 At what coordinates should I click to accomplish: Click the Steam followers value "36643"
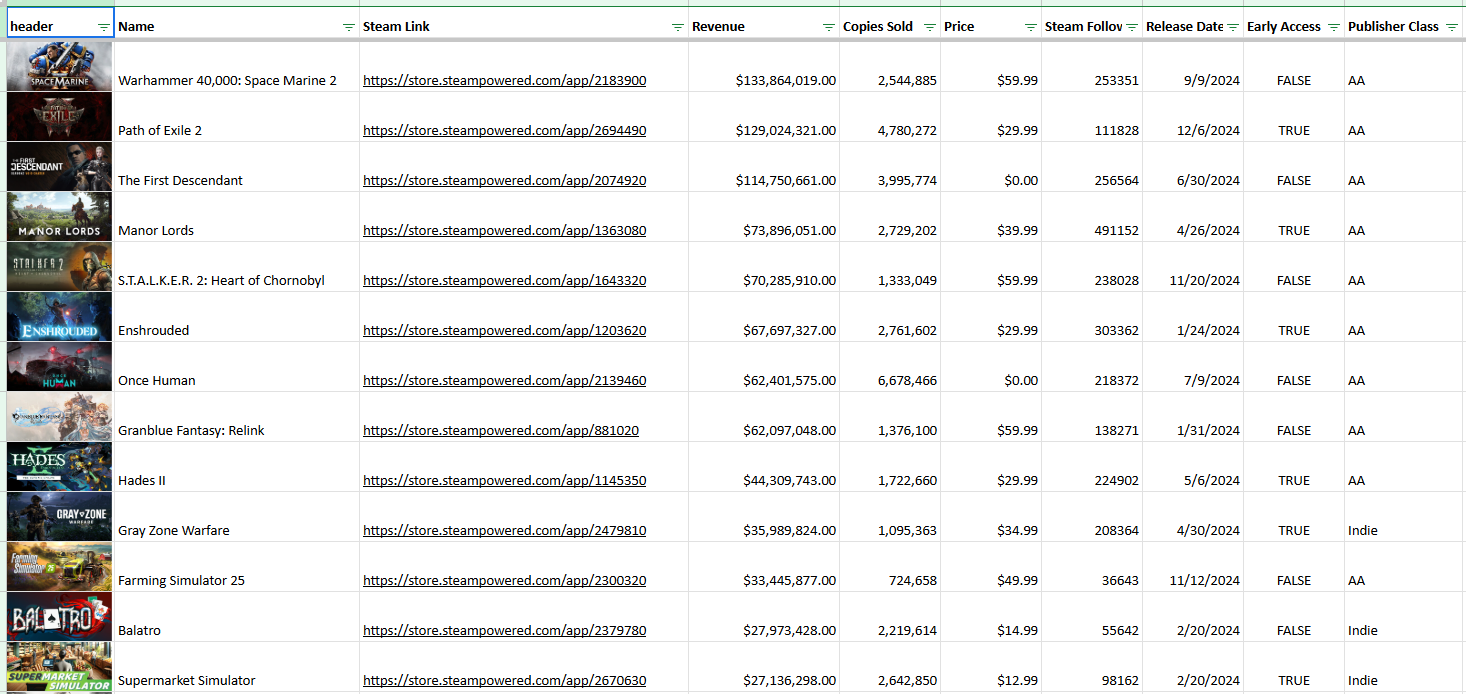point(1119,581)
